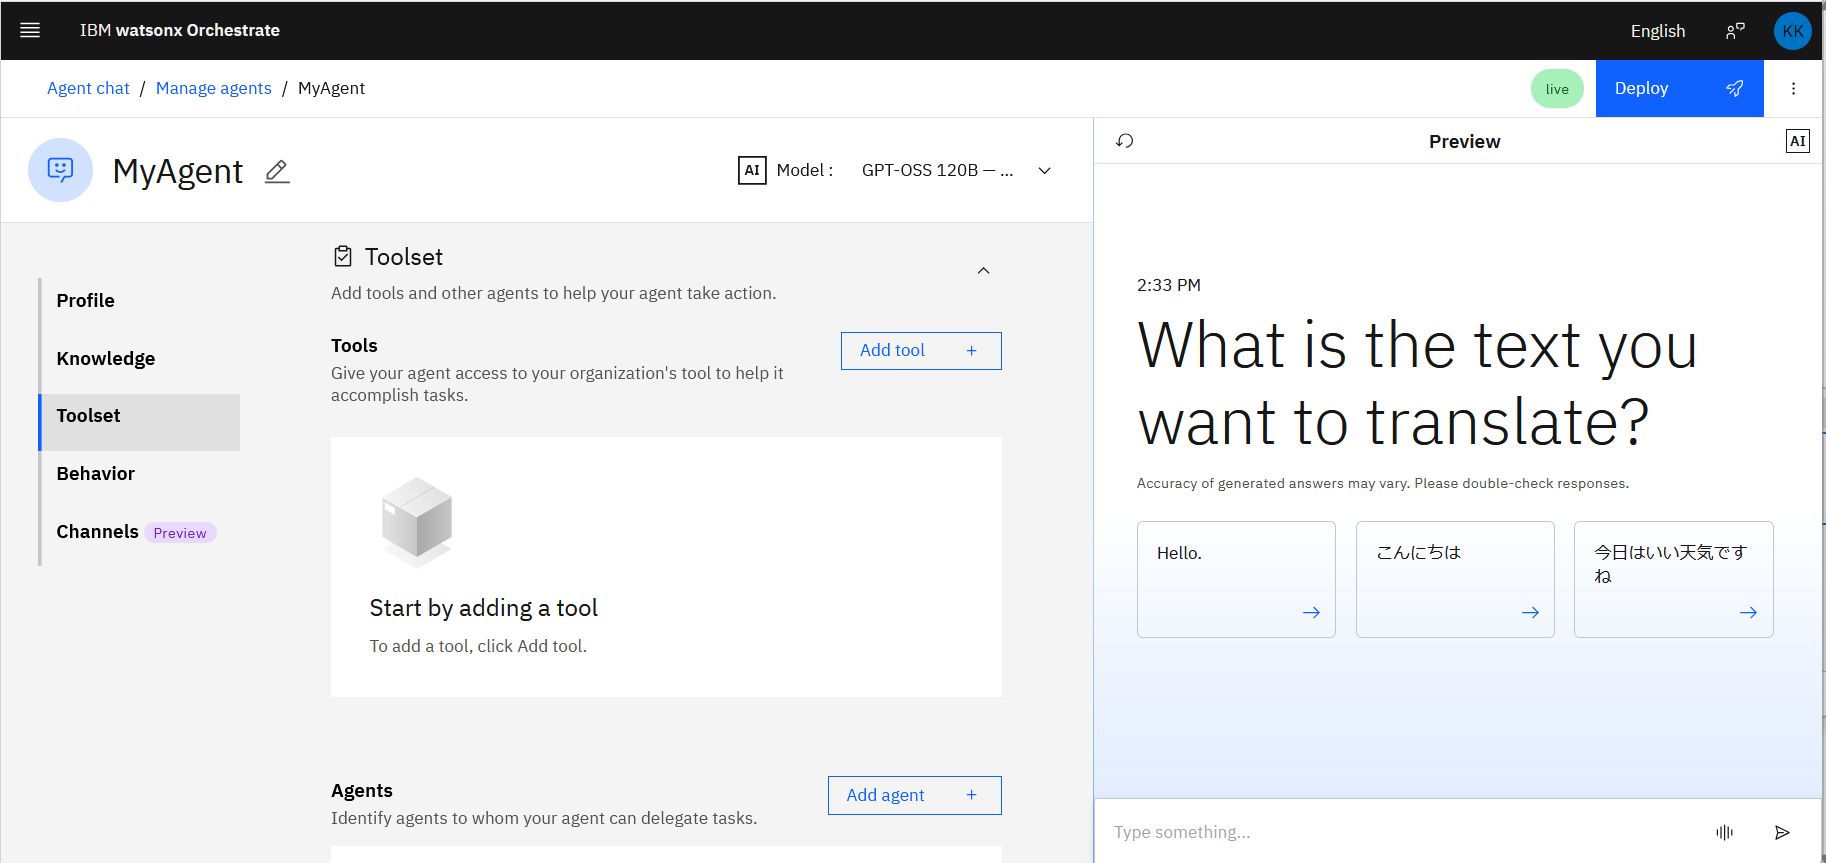Click the pencil icon to rename MyAgent

pyautogui.click(x=277, y=172)
